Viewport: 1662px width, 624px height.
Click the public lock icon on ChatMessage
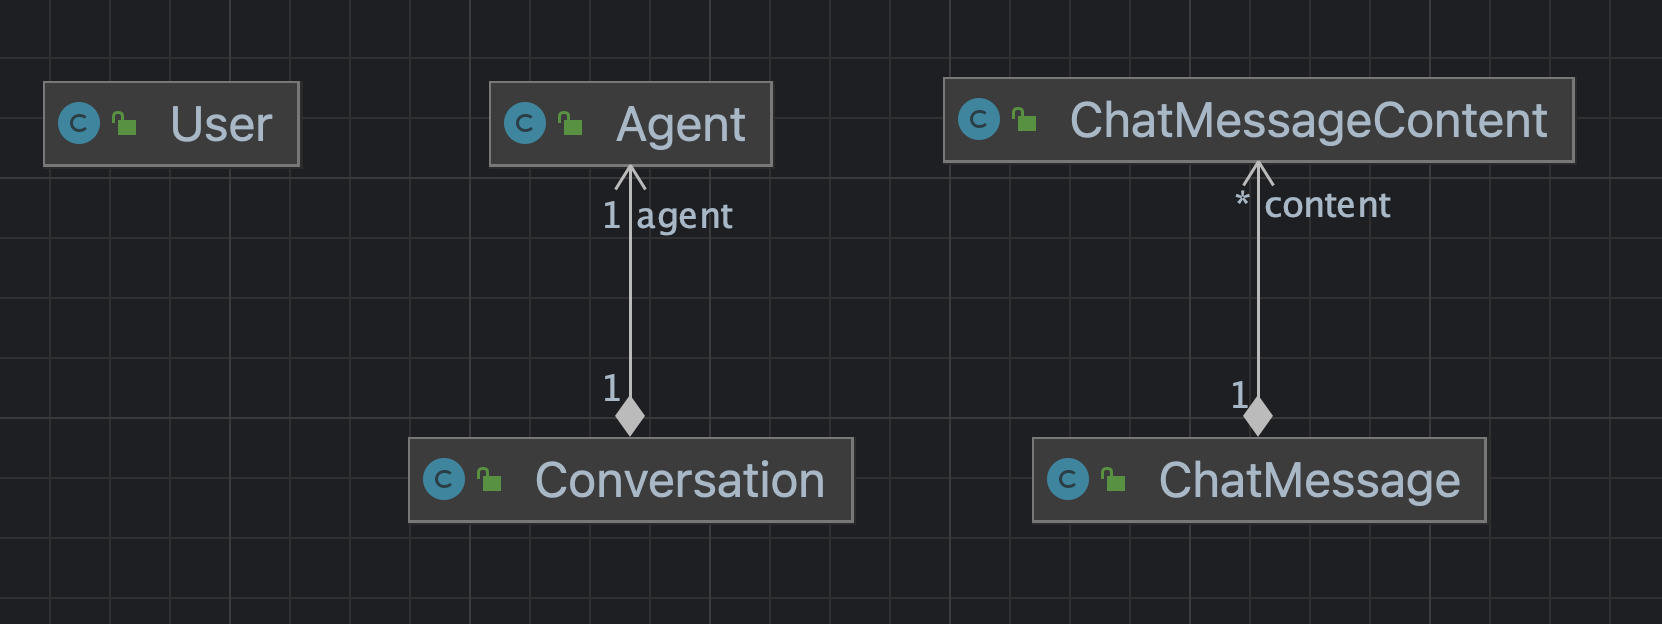(1113, 480)
